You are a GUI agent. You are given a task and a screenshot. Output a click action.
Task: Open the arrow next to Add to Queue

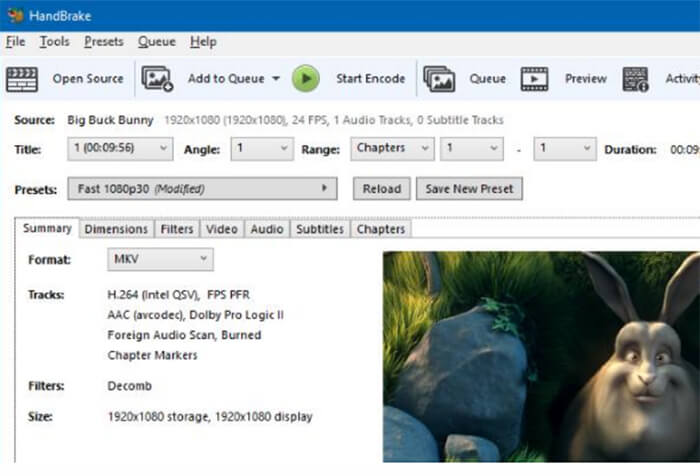276,79
